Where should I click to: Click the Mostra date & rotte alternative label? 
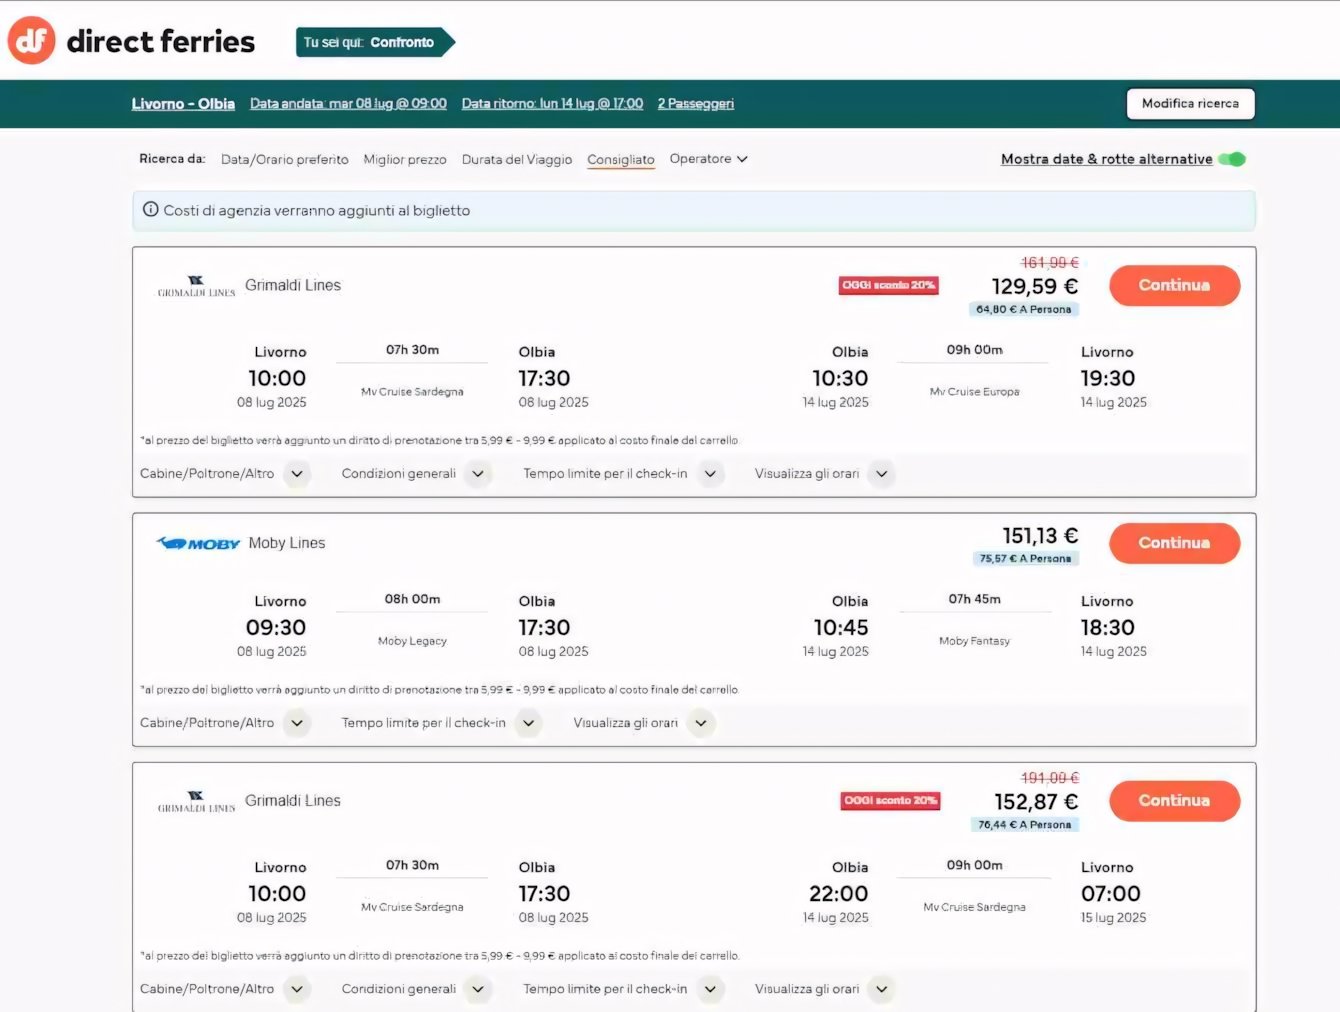[x=1107, y=159]
